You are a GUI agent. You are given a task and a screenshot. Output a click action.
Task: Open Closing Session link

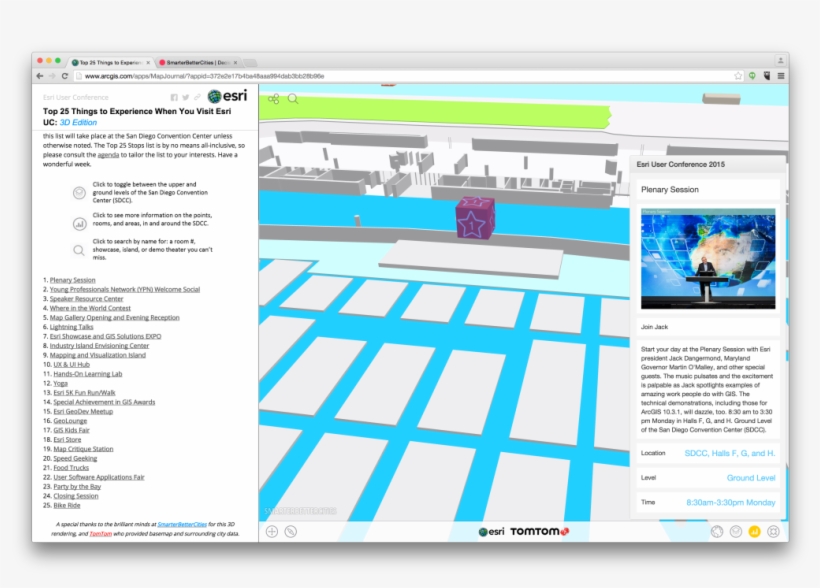click(x=76, y=496)
